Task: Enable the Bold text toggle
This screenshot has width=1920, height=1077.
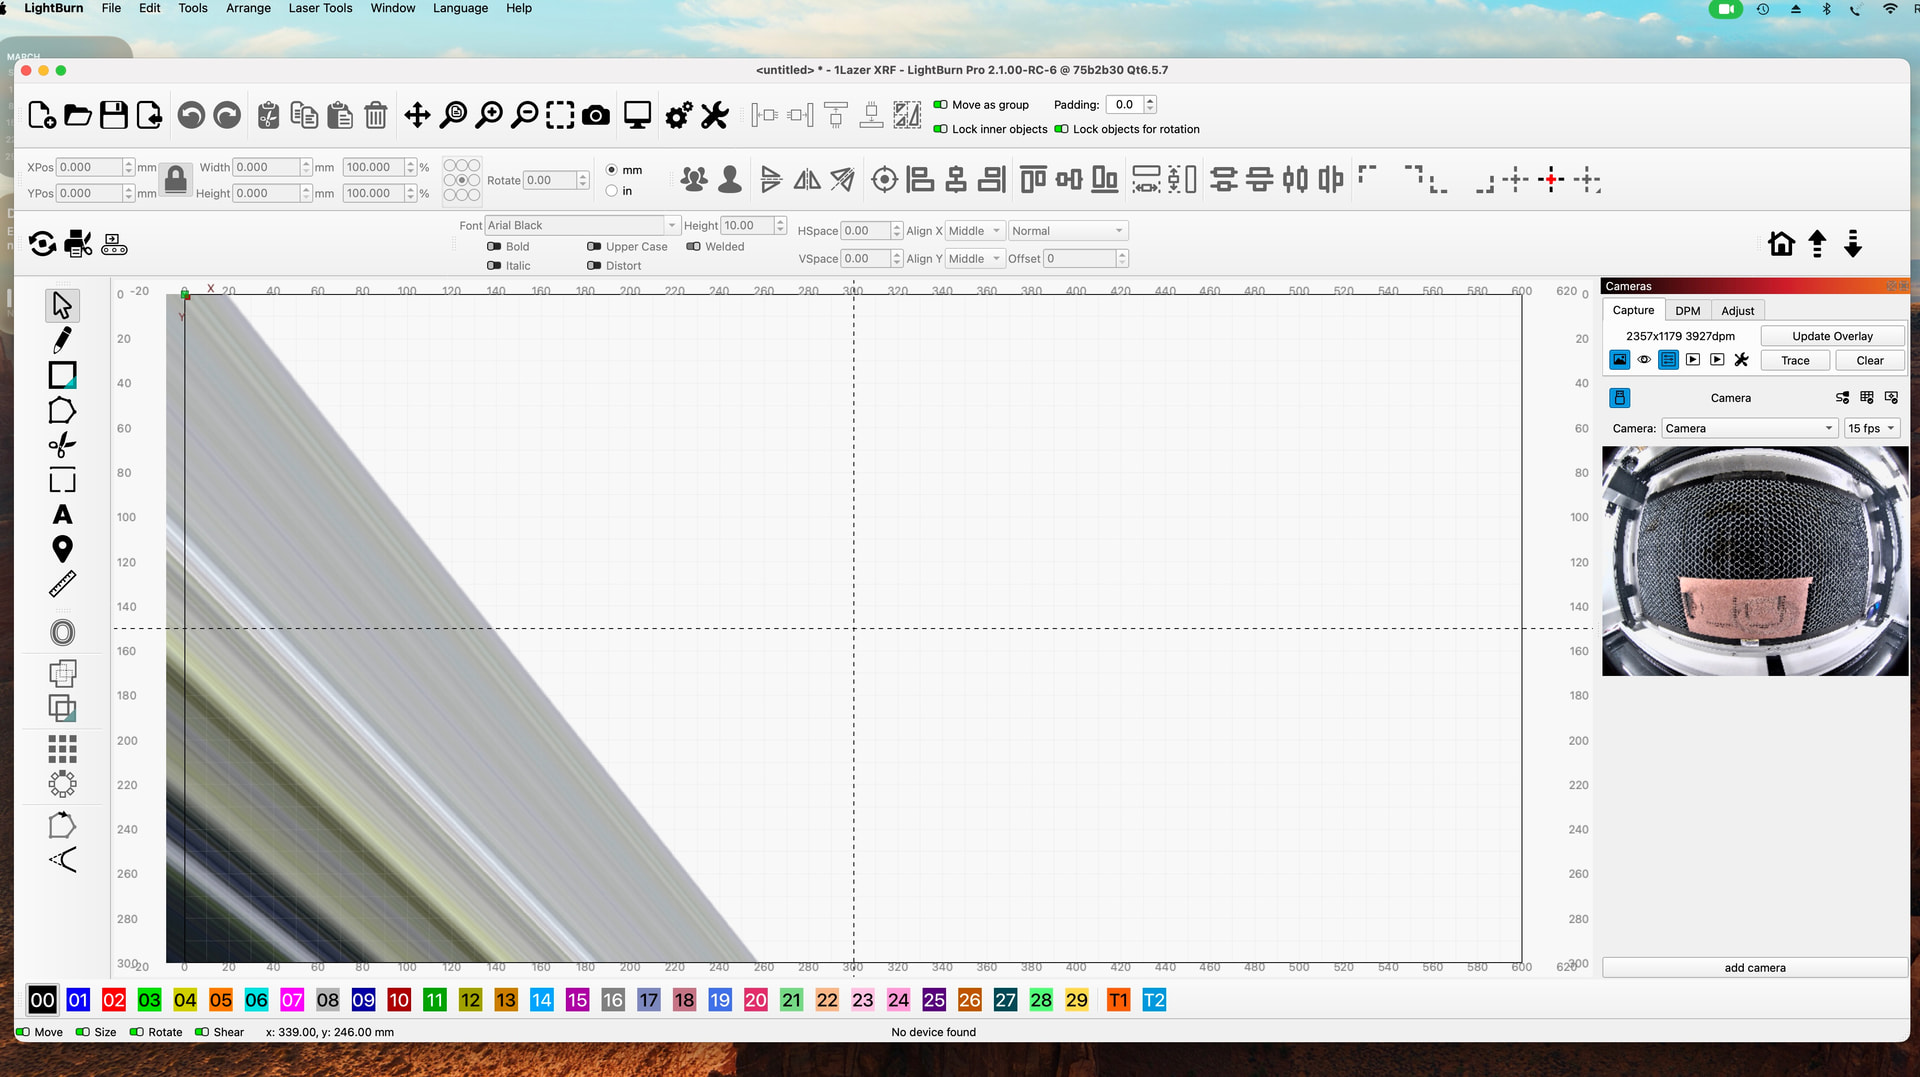Action: coord(494,247)
